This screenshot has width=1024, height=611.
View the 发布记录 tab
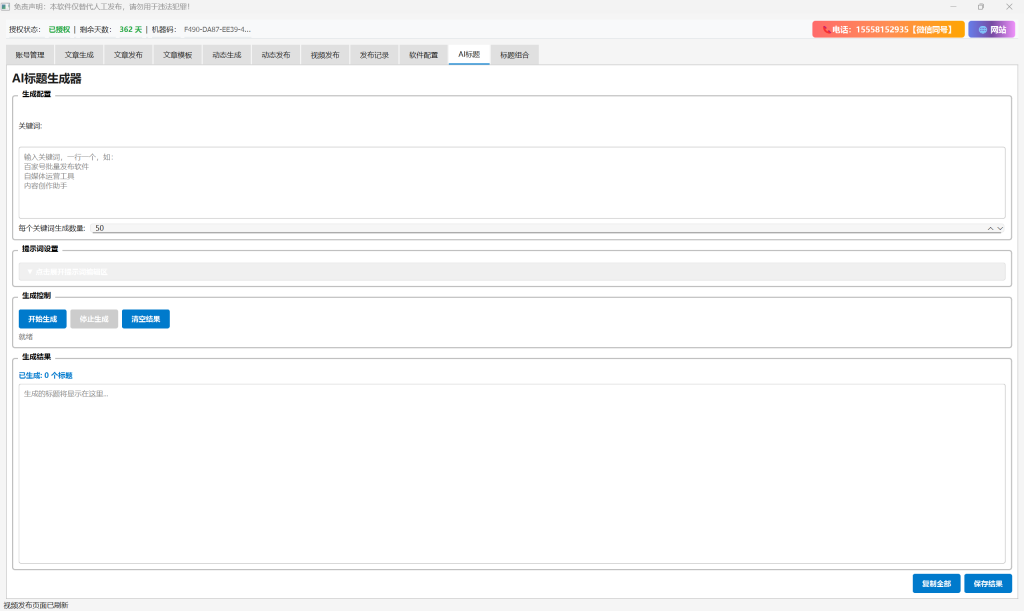coord(374,55)
